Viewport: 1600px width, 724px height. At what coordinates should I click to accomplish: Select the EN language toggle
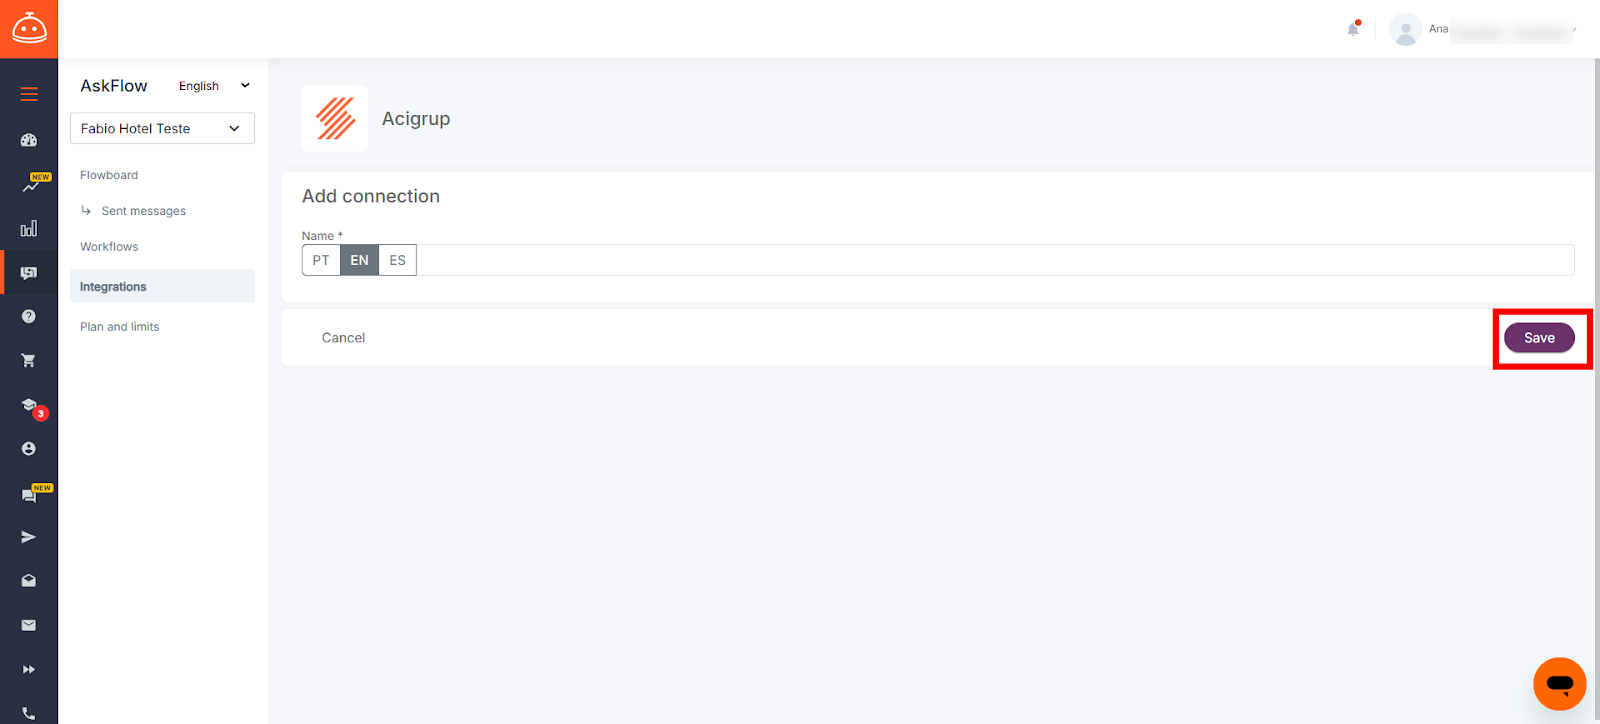[x=359, y=260]
